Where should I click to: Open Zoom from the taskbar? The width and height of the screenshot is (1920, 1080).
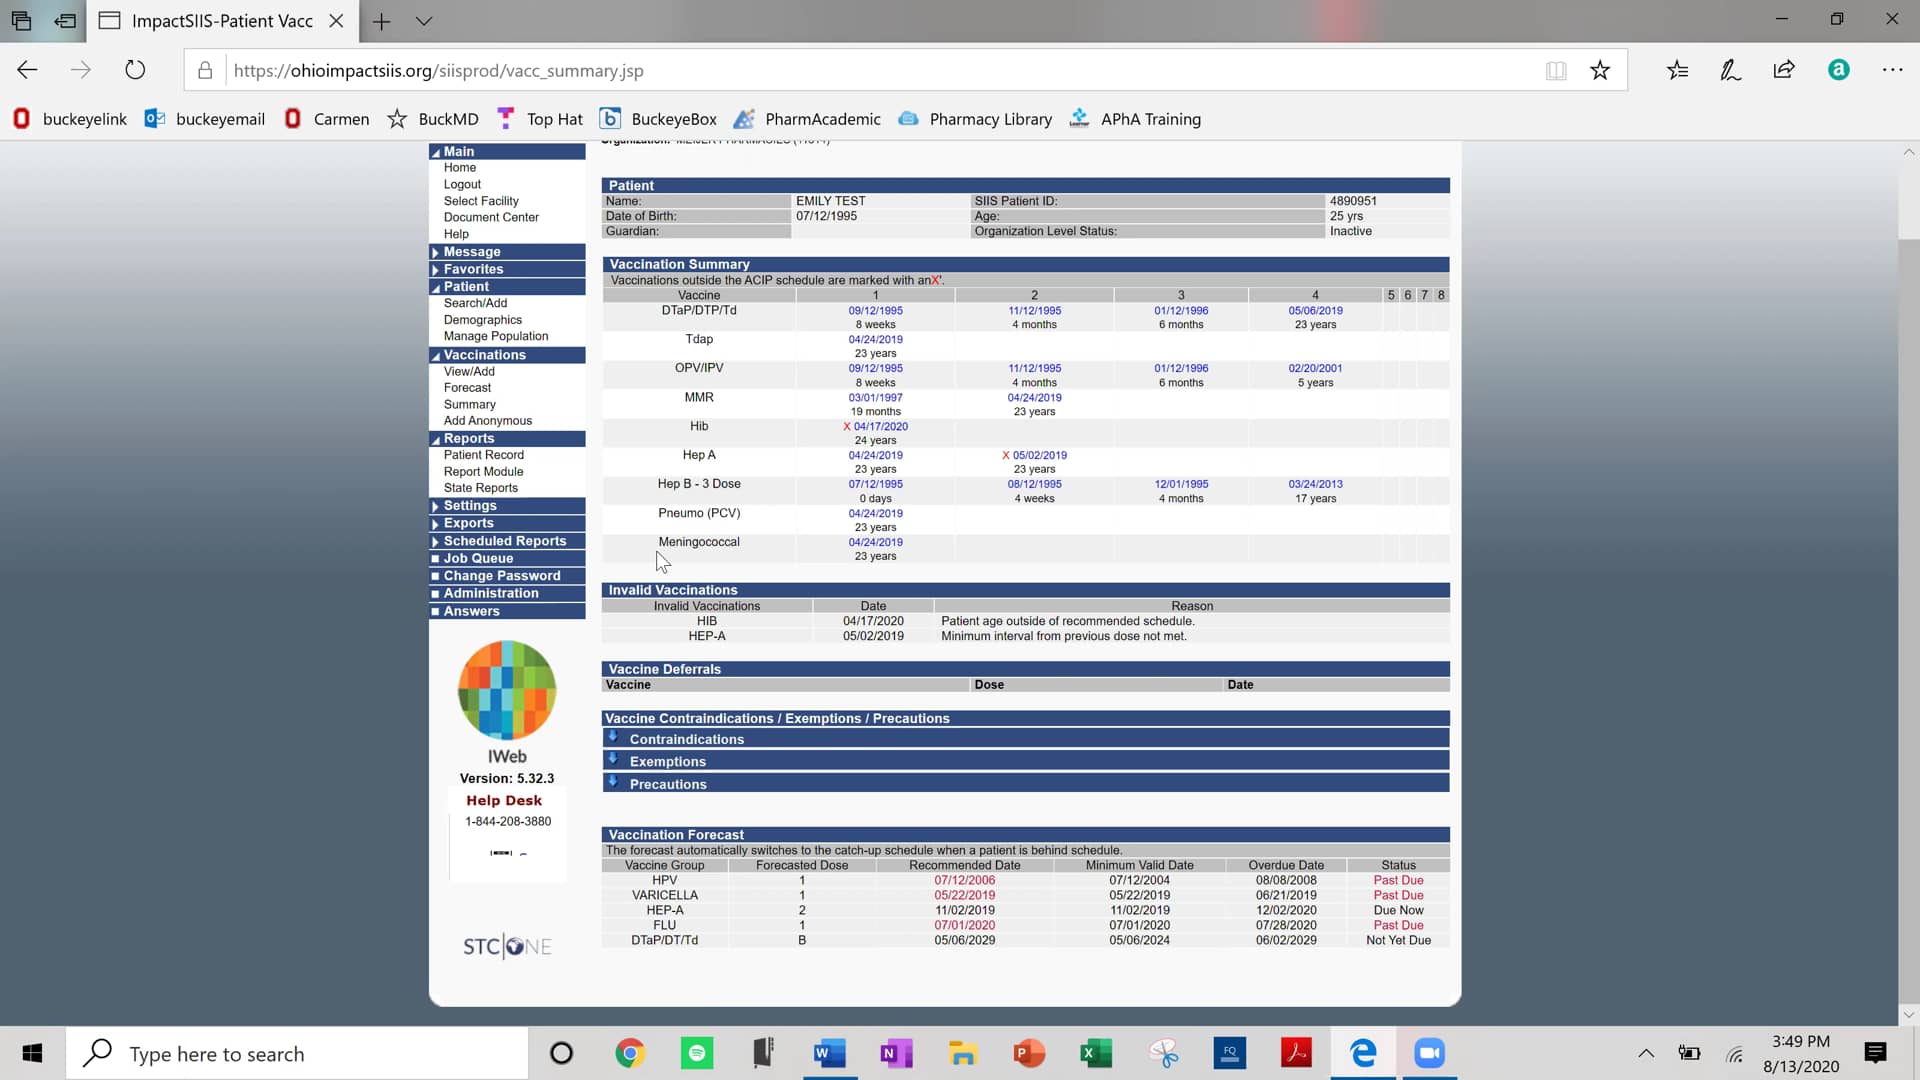[x=1430, y=1053]
